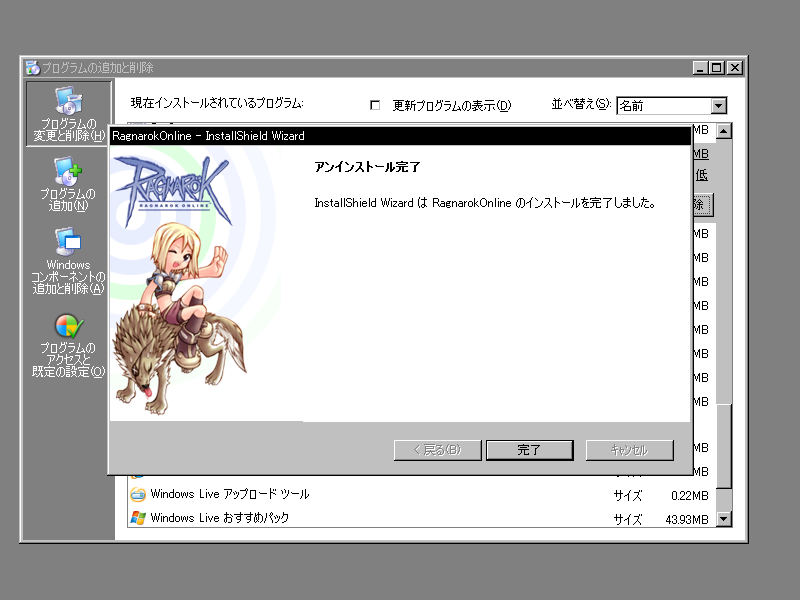Open the 並べ替え sort dropdown

[x=718, y=106]
